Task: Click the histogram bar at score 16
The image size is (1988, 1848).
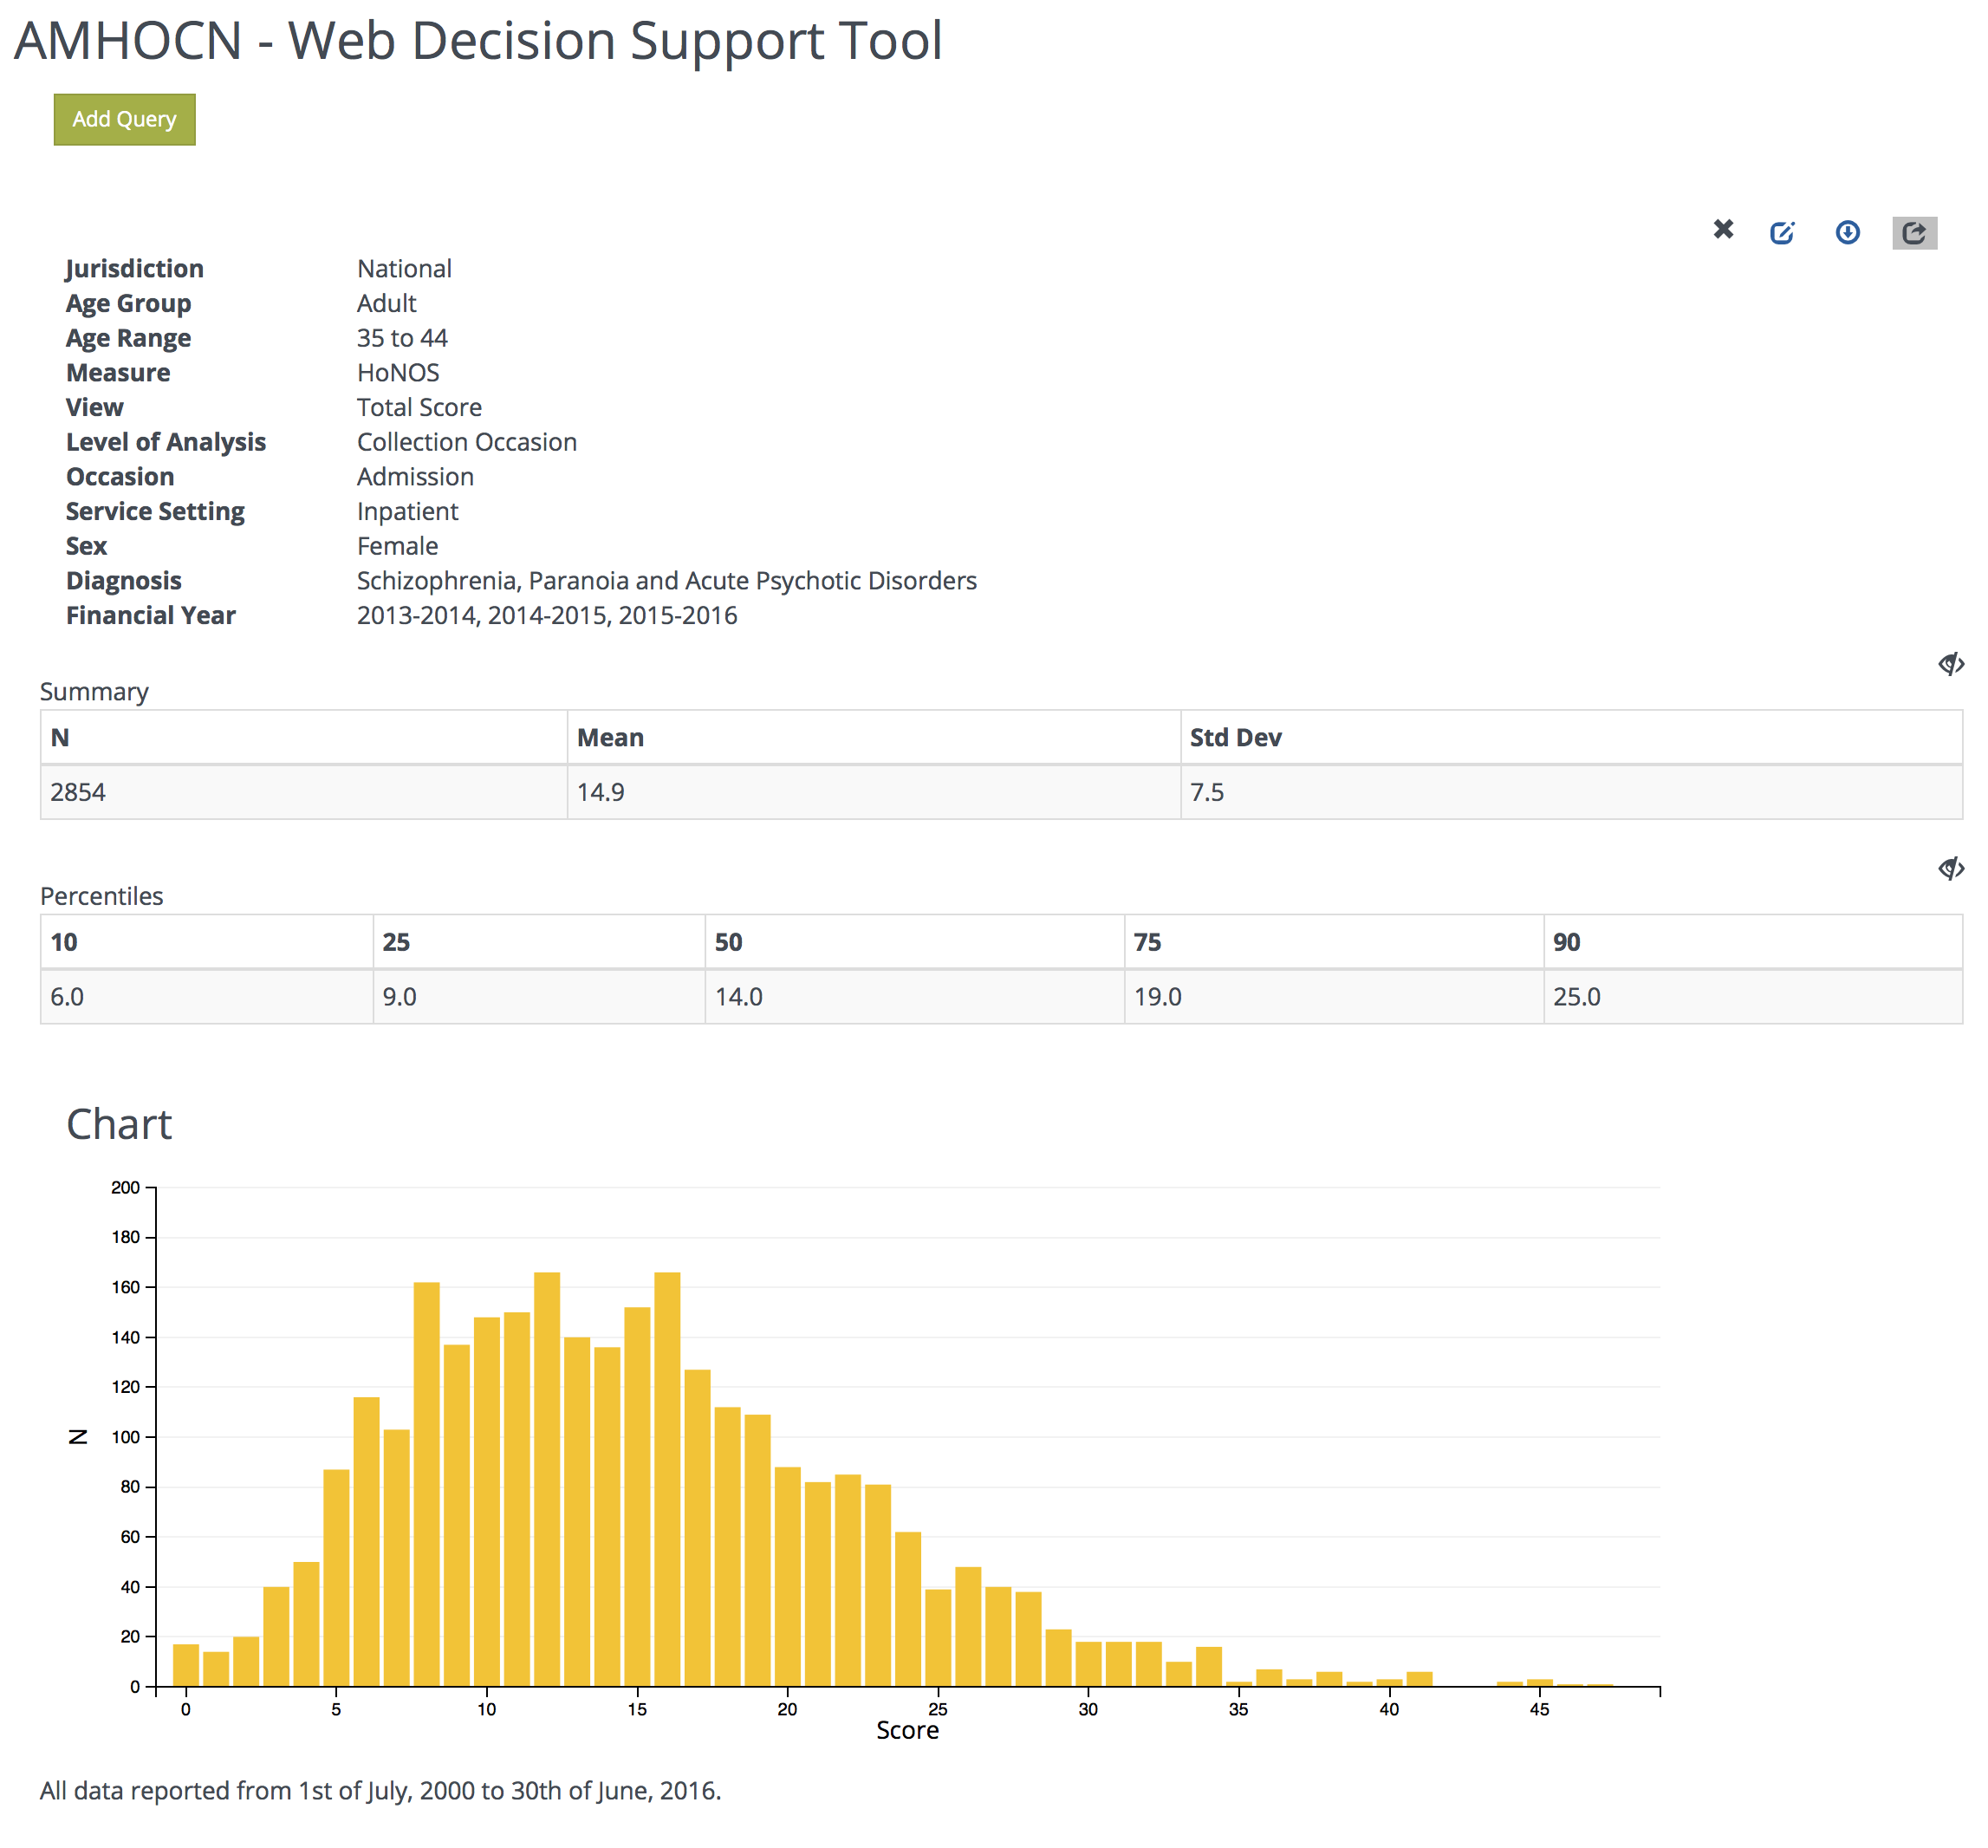Action: 667,1480
